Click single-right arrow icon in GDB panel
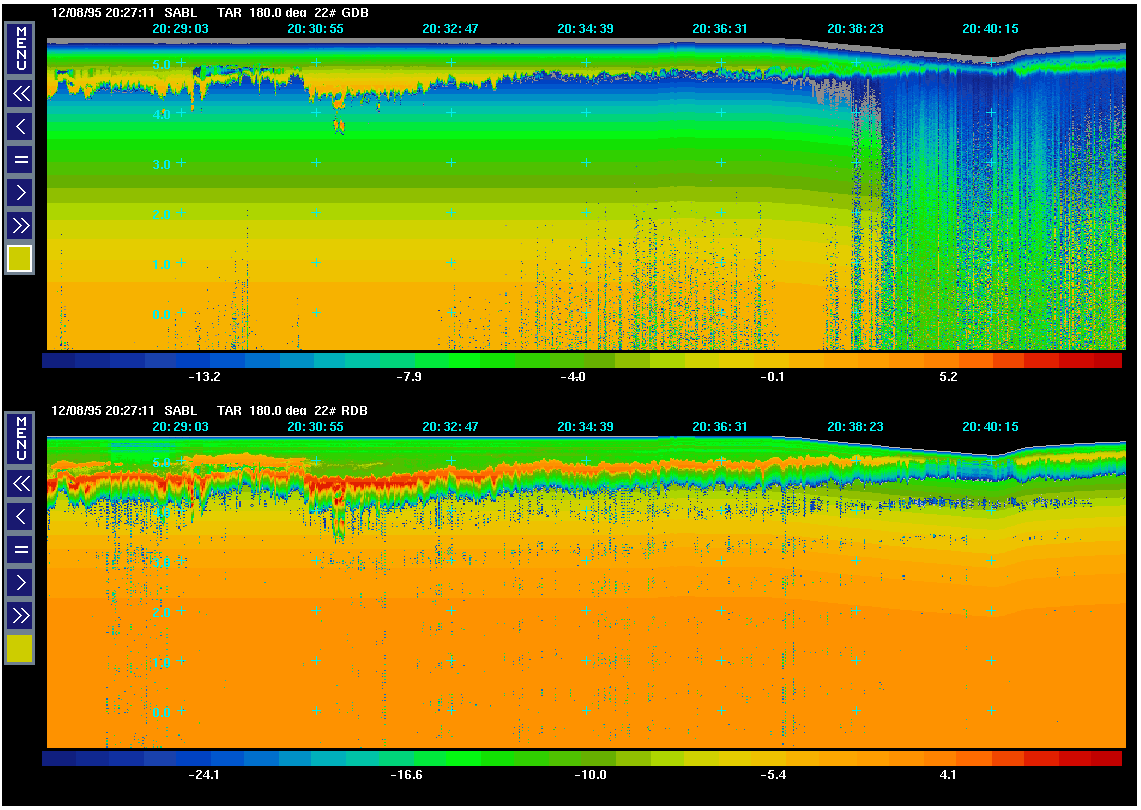The height and width of the screenshot is (810, 1141). (x=20, y=192)
